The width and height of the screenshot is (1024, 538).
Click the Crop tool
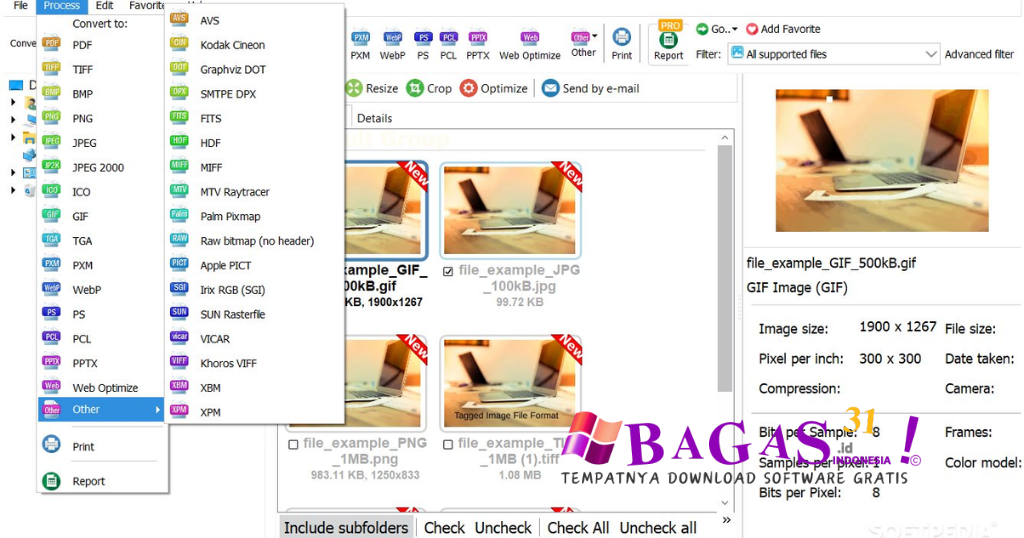[x=429, y=88]
